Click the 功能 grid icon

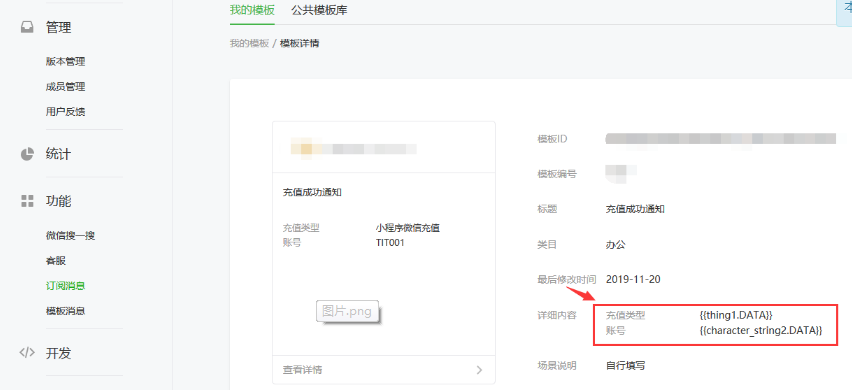click(27, 202)
